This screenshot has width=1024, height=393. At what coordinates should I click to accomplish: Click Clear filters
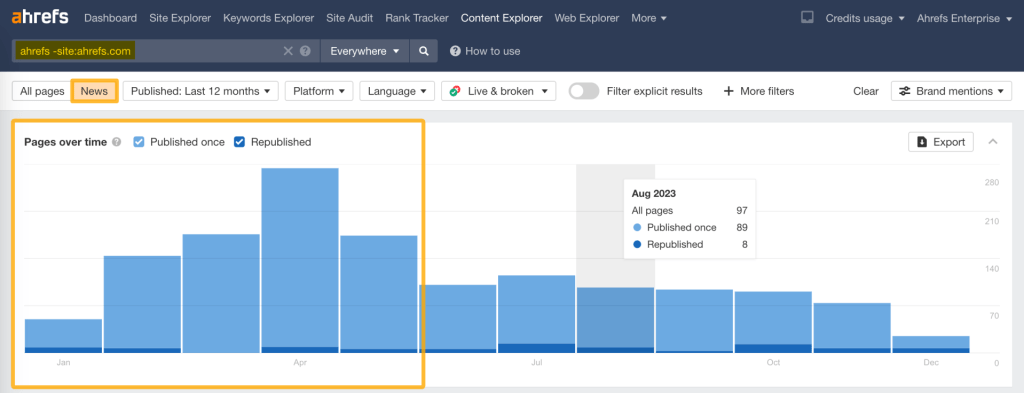point(866,91)
